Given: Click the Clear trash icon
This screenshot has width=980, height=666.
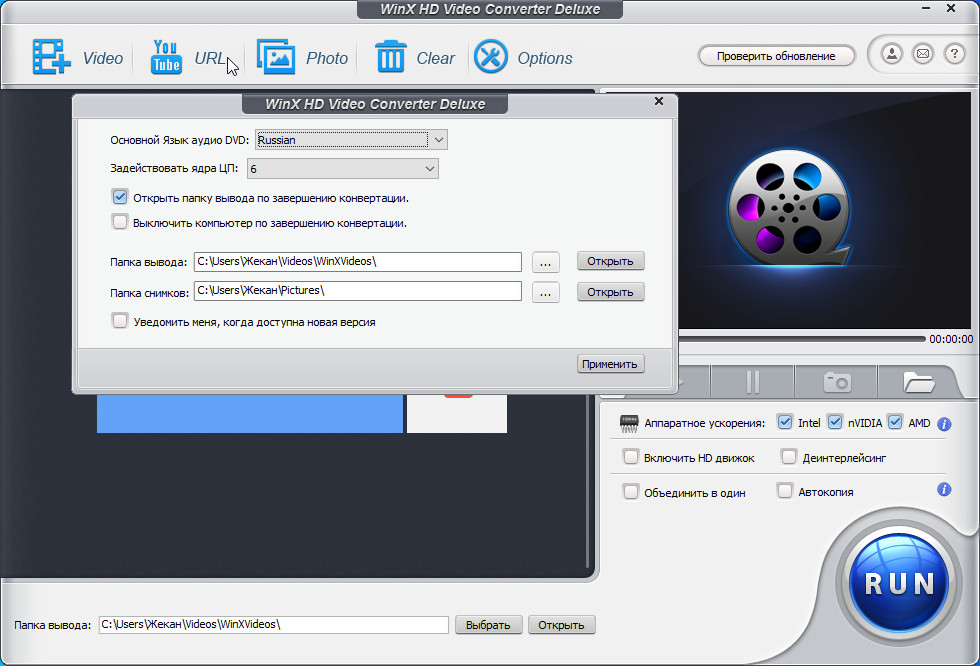Looking at the screenshot, I should pyautogui.click(x=391, y=56).
